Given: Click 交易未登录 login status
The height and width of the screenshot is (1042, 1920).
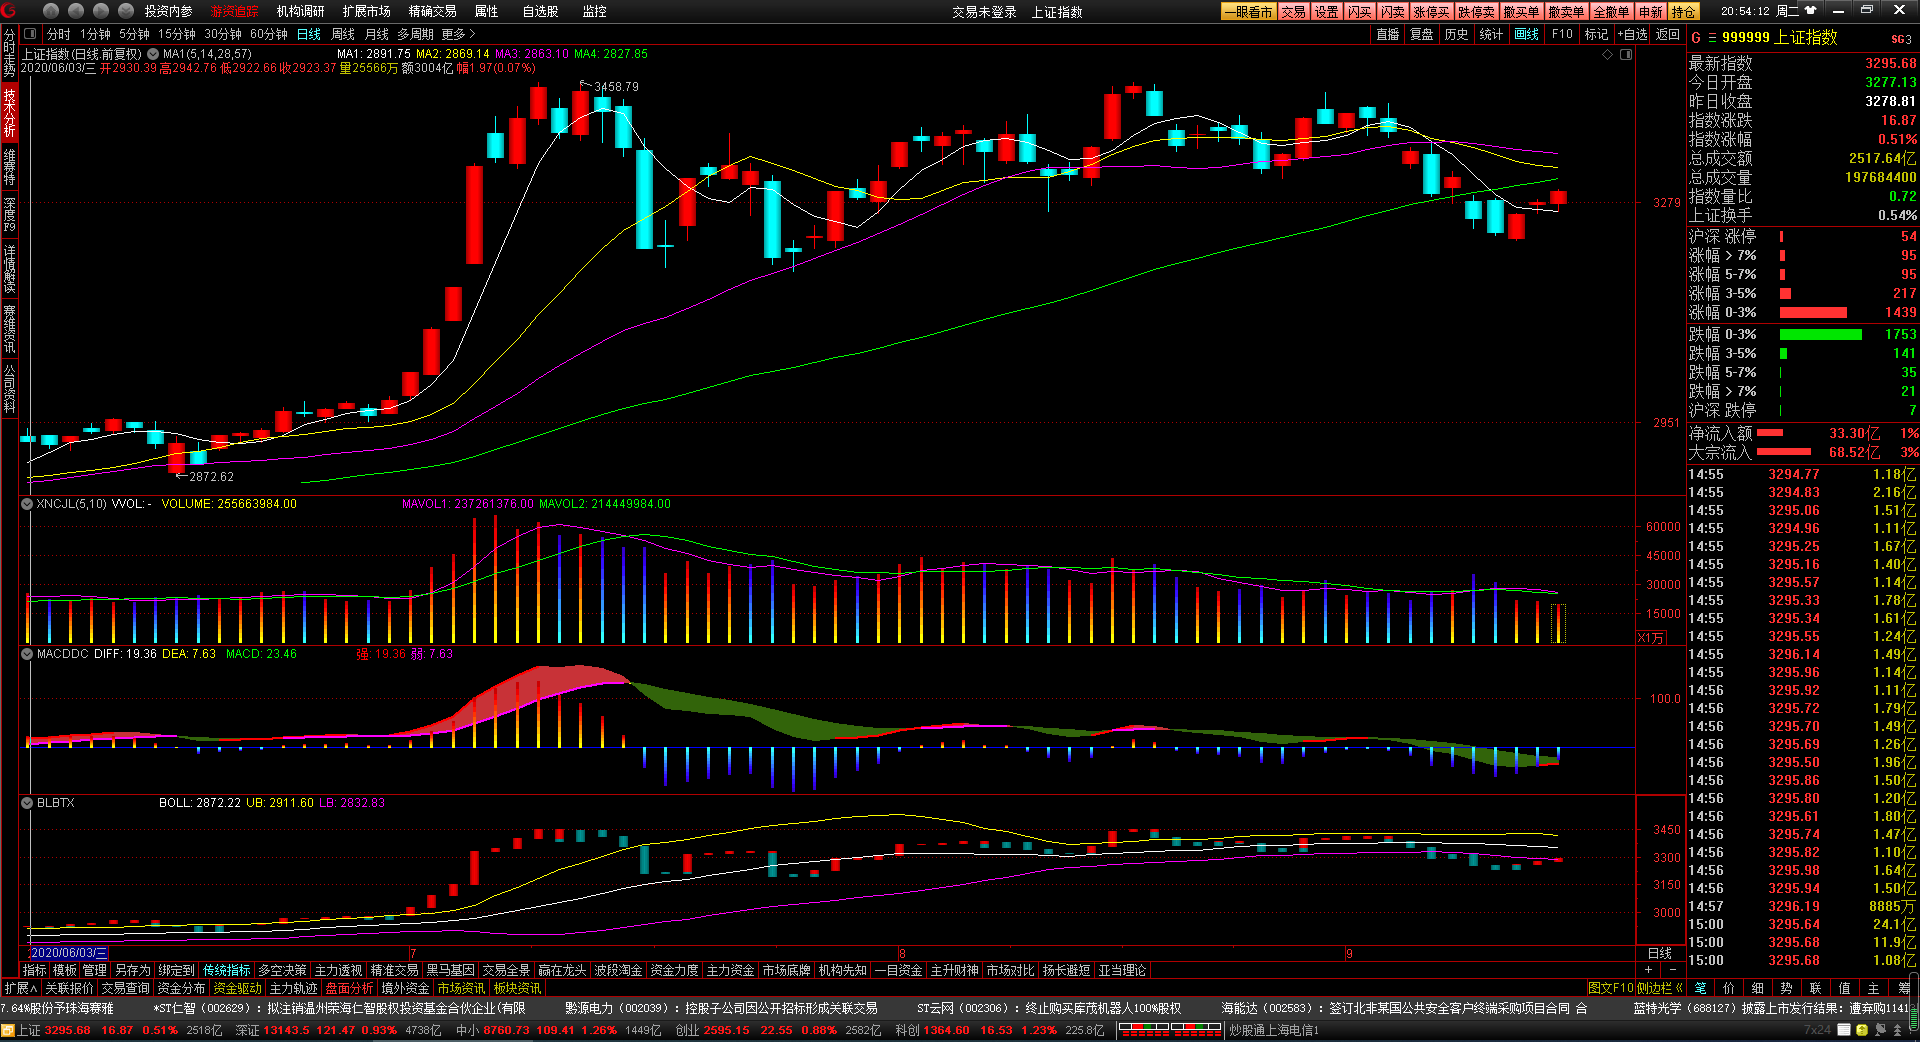Looking at the screenshot, I should click(x=984, y=12).
